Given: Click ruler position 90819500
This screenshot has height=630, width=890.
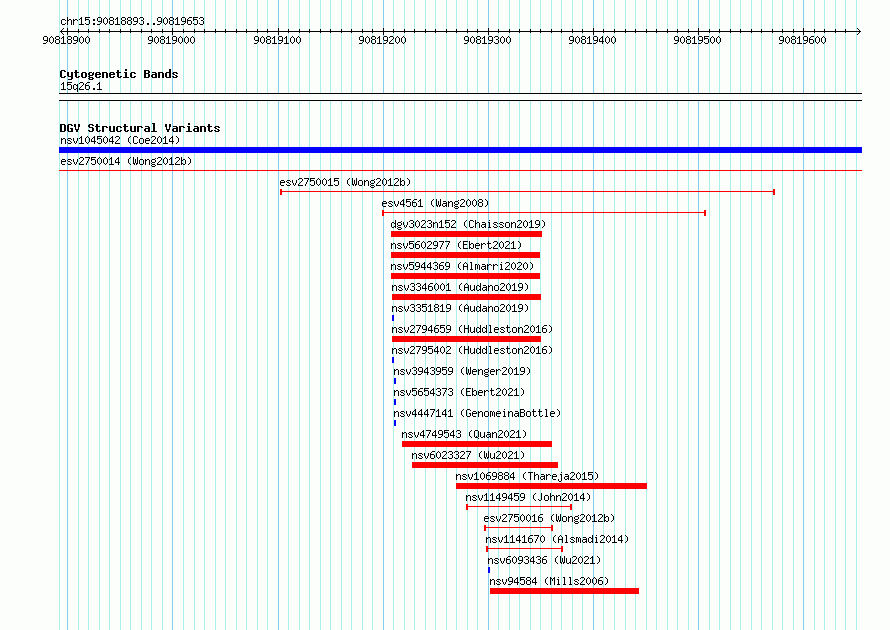Looking at the screenshot, I should [698, 40].
